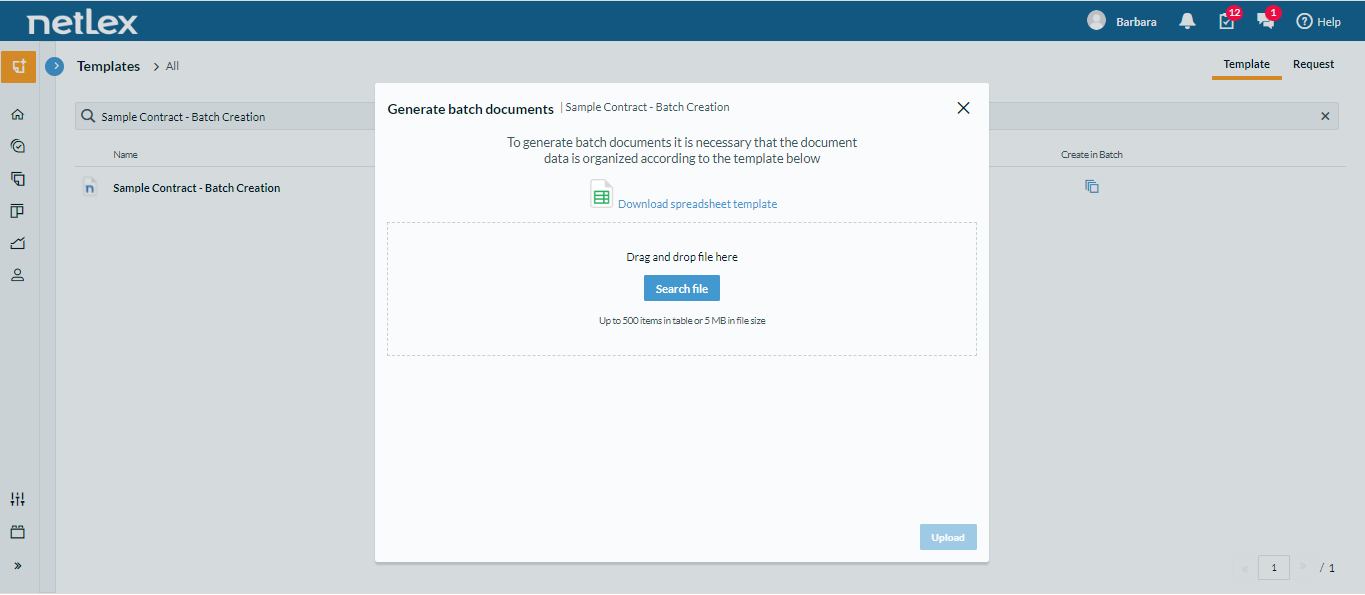Expand the sidebar with double chevron
The width and height of the screenshot is (1365, 595).
click(17, 565)
